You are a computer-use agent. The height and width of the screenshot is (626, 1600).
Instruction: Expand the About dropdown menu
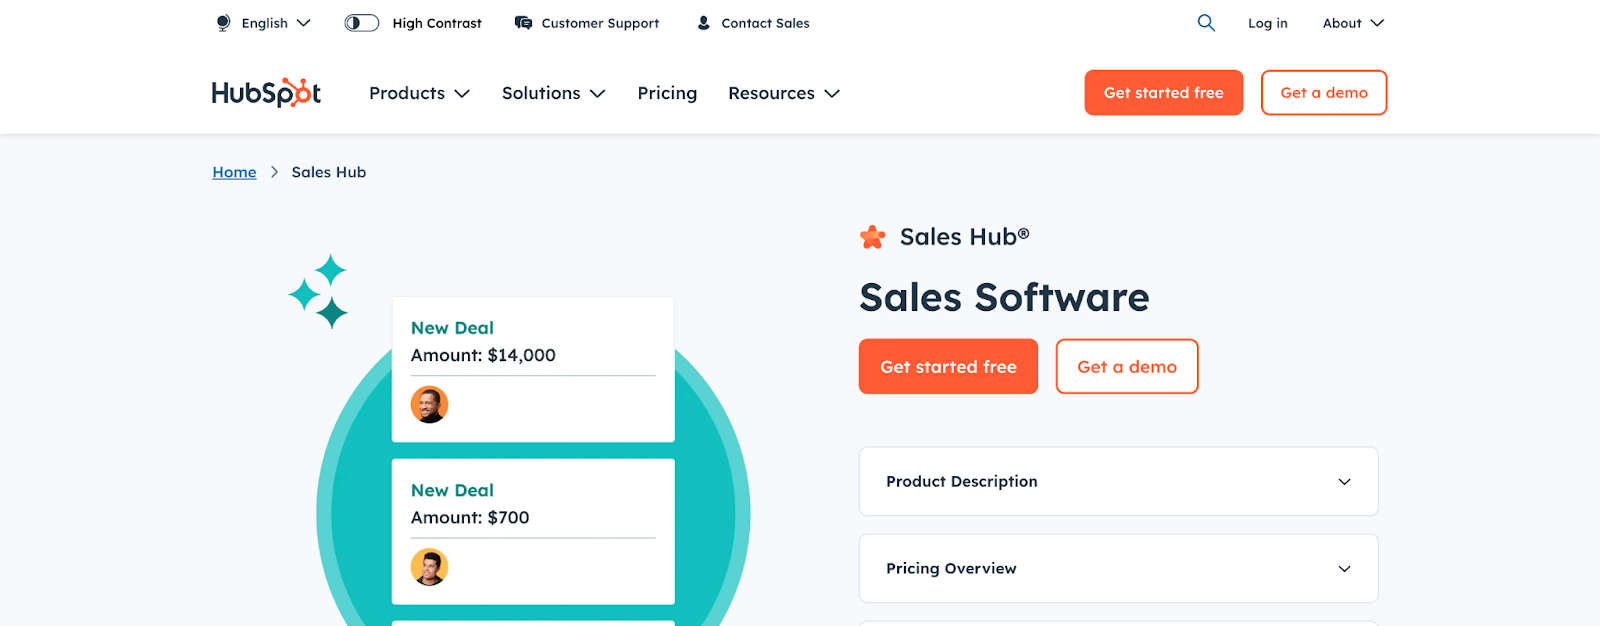(x=1353, y=23)
